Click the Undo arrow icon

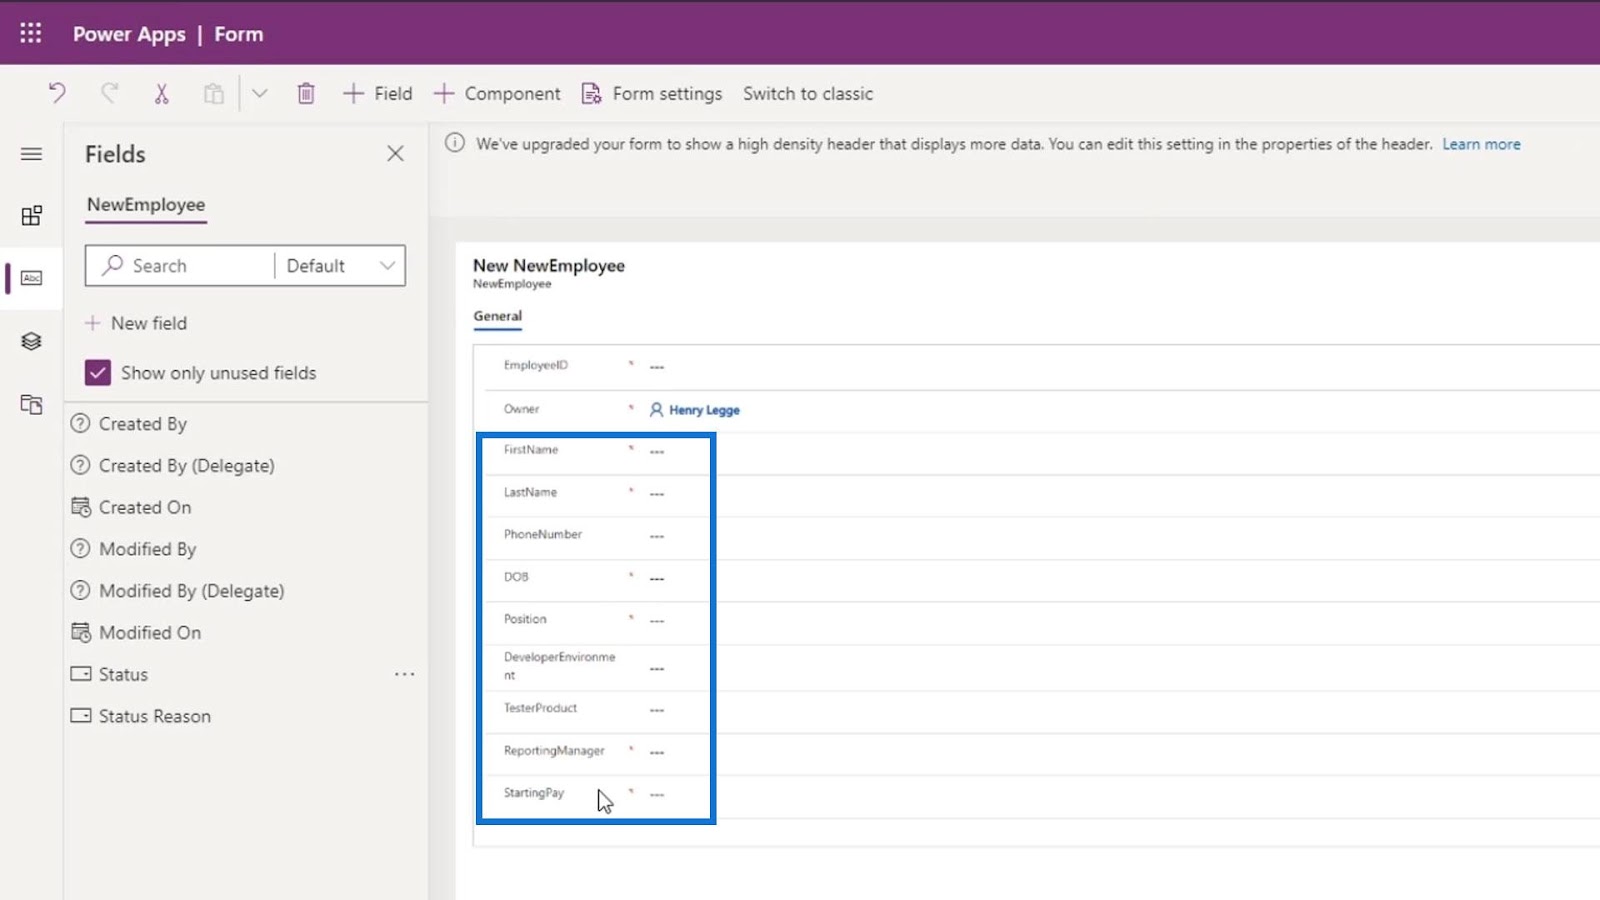coord(57,93)
